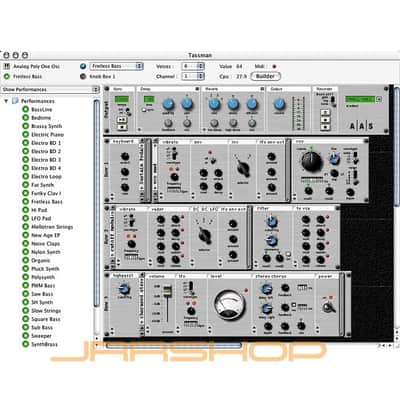
Task: Select the Funky Clav I performance
Action: click(x=46, y=193)
